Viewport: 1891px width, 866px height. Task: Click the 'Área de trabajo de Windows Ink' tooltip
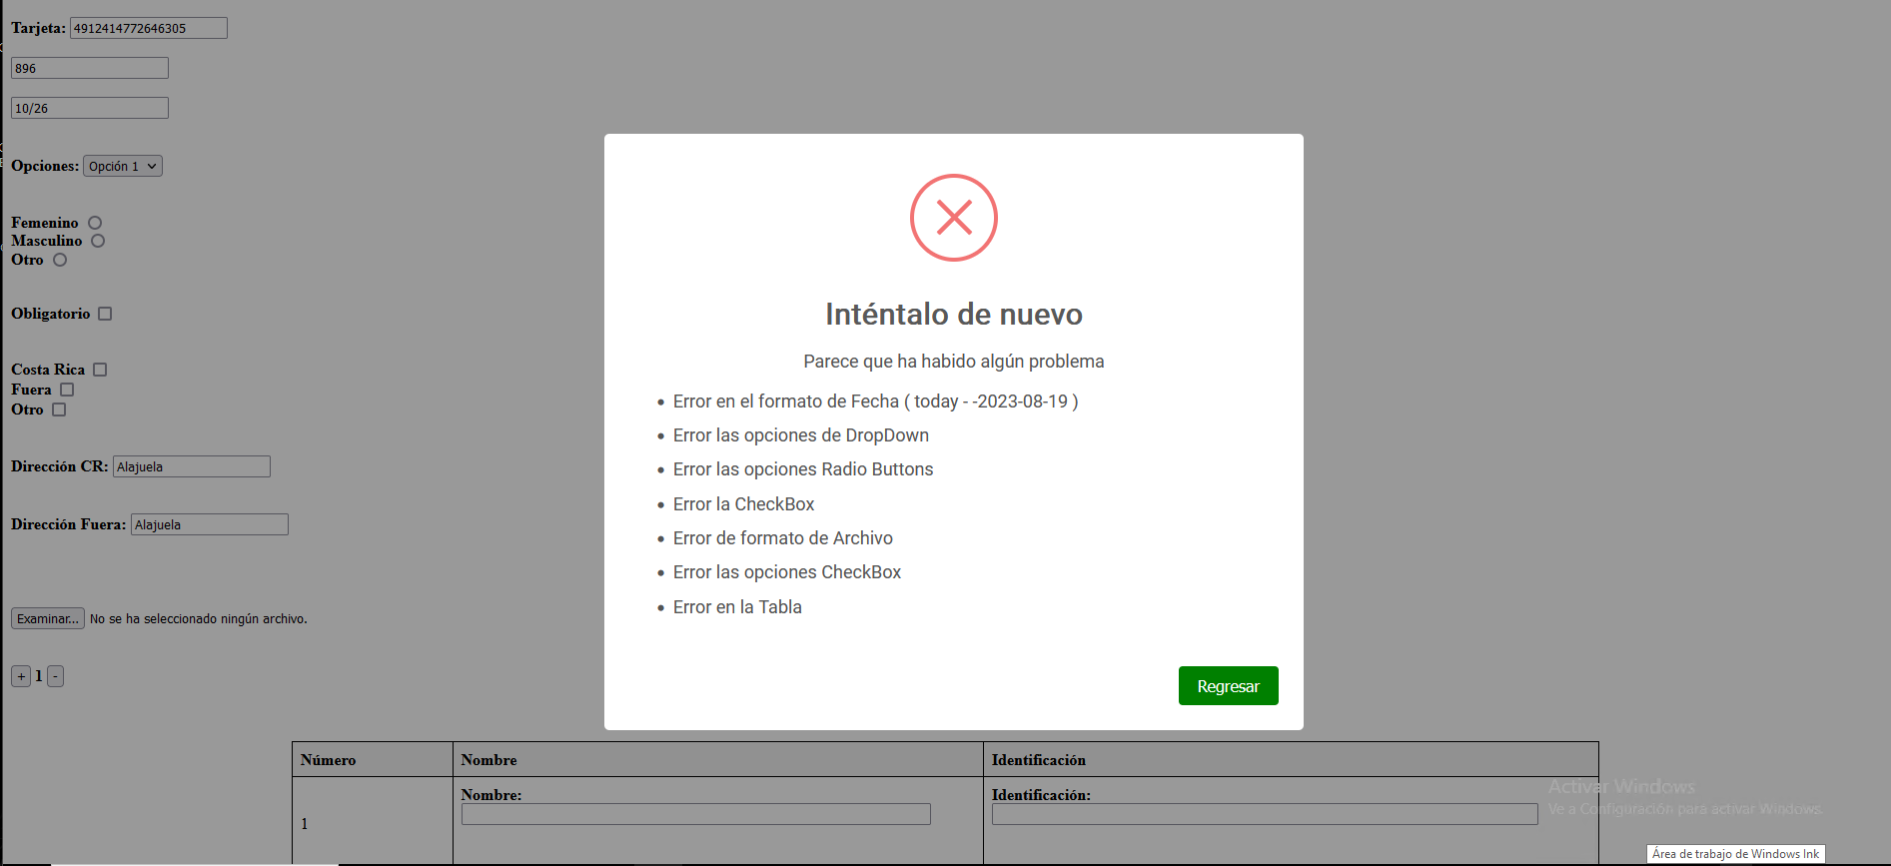[1736, 854]
